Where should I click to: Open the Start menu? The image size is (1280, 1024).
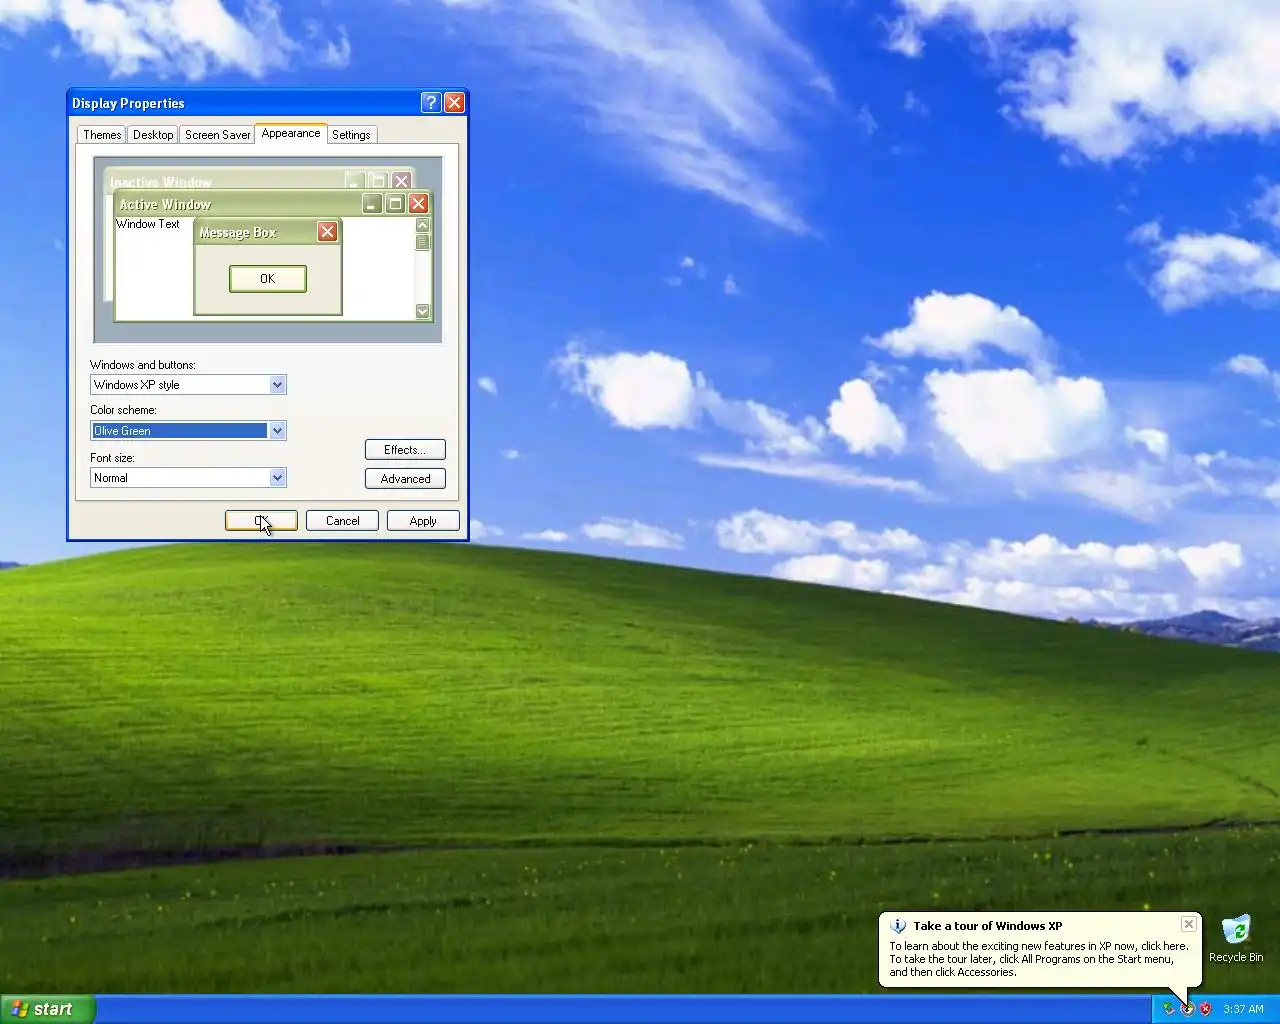coord(48,1009)
